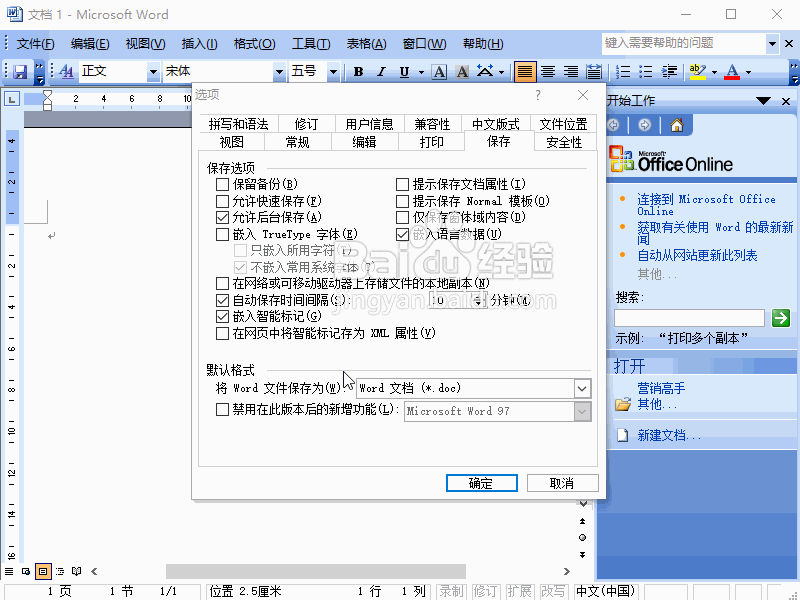Apply character shading icon

coord(462,72)
